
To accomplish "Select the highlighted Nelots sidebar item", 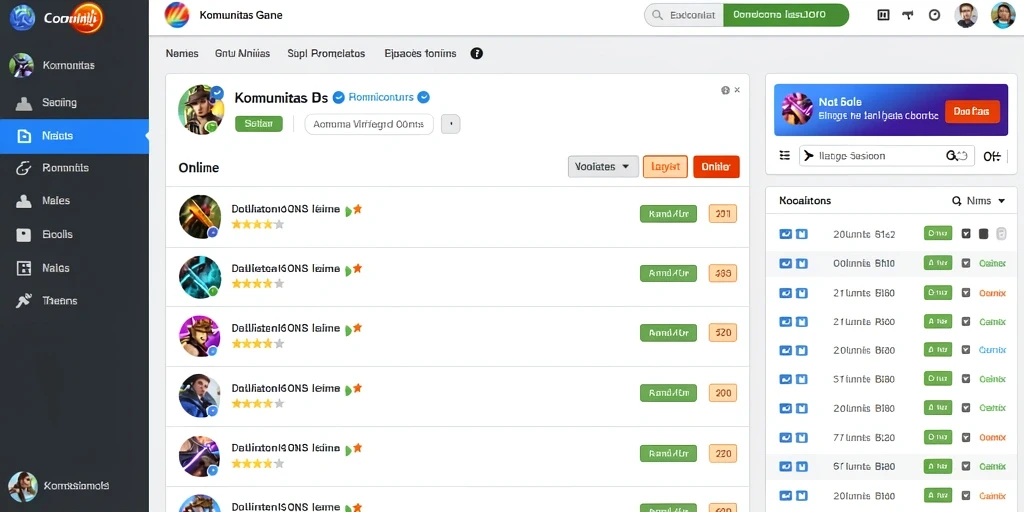I will [x=74, y=136].
